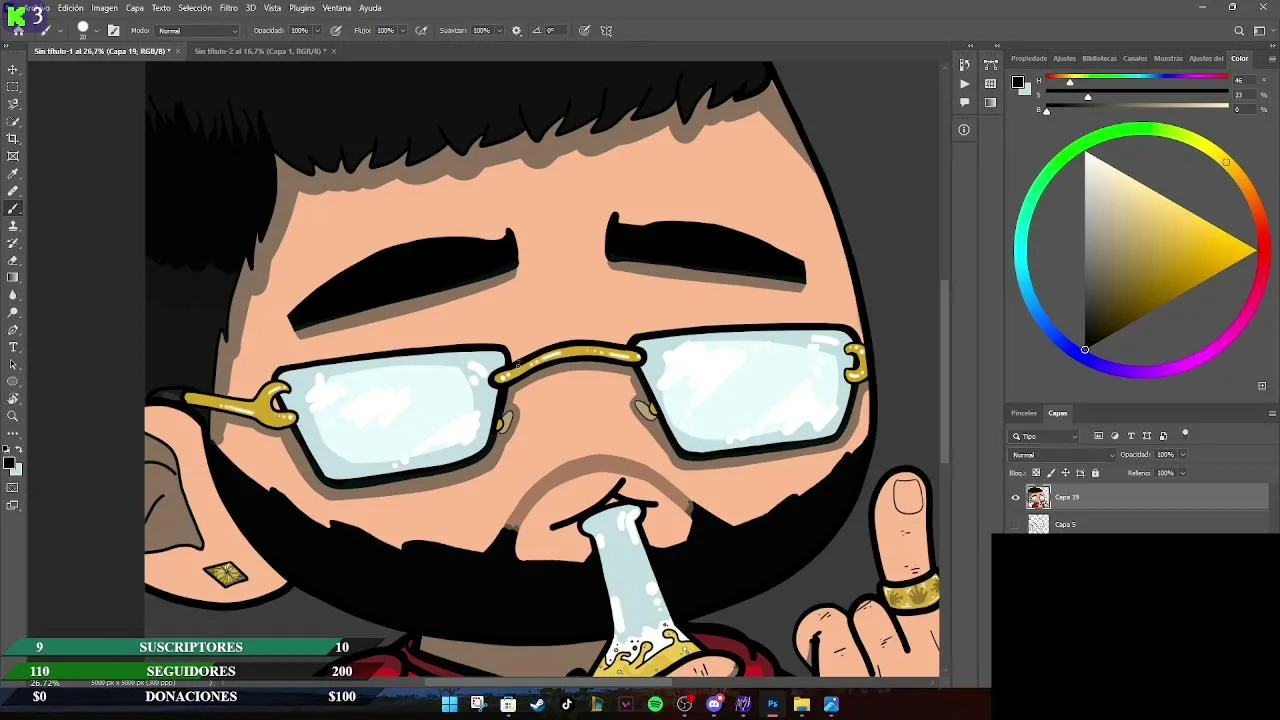Click the hue slider in Color panel
The height and width of the screenshot is (720, 1280).
[1137, 77]
